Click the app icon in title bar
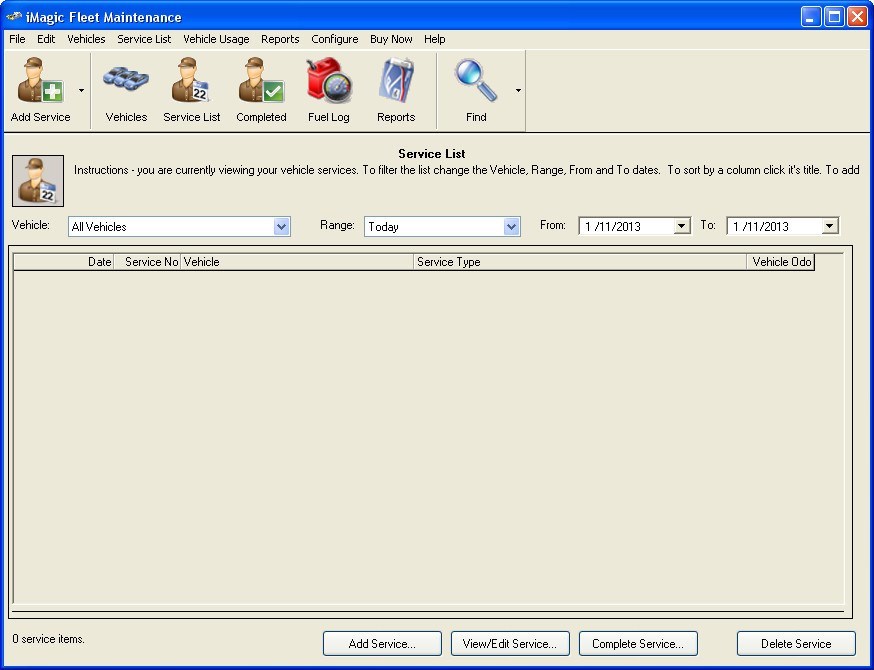The height and width of the screenshot is (670, 874). [13, 17]
